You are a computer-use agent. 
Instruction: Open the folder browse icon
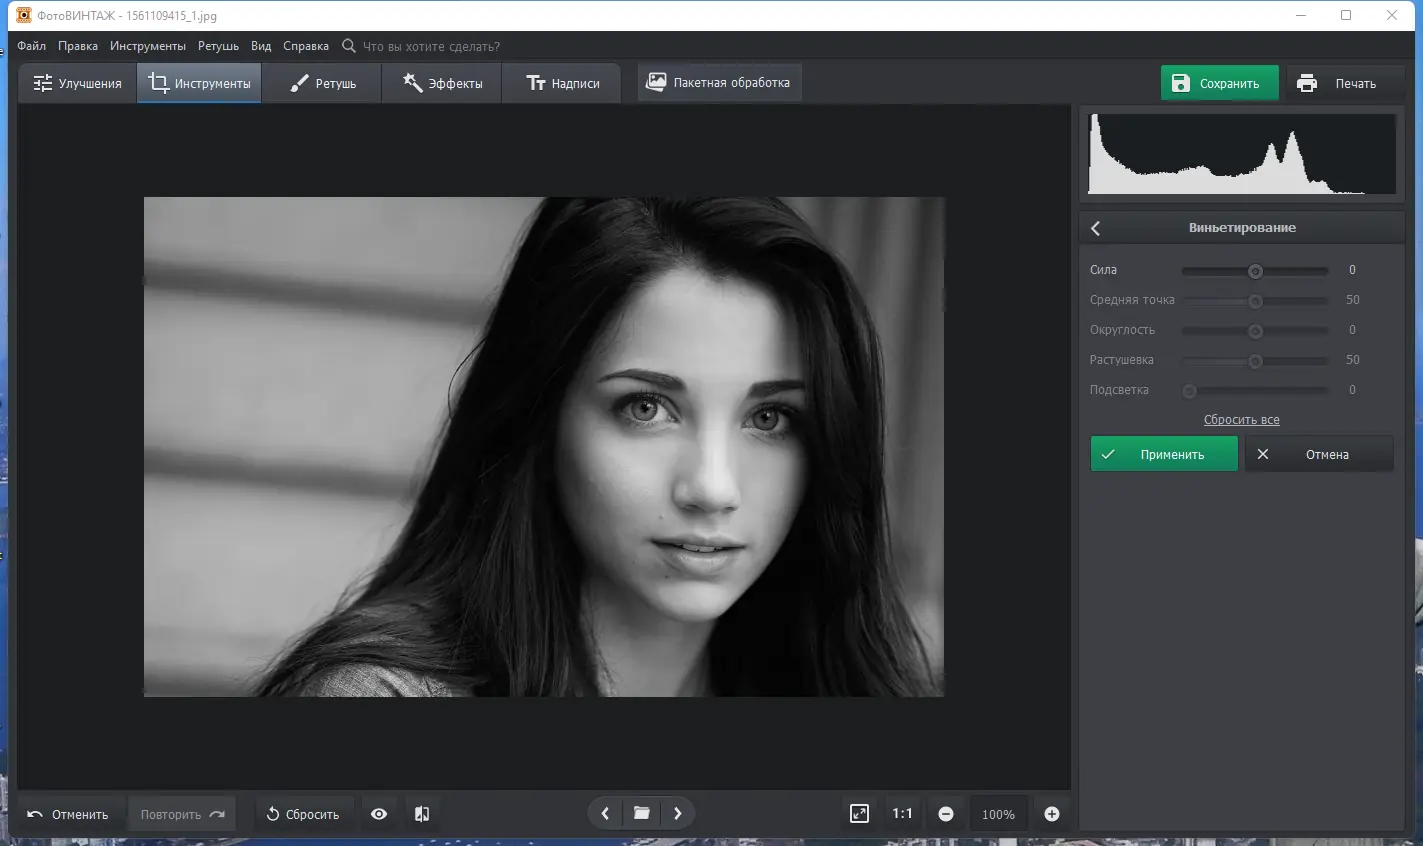(x=641, y=814)
